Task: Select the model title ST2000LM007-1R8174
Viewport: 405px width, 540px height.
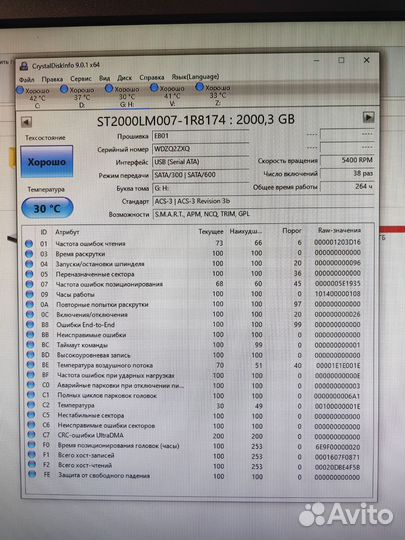Action: pyautogui.click(x=161, y=121)
